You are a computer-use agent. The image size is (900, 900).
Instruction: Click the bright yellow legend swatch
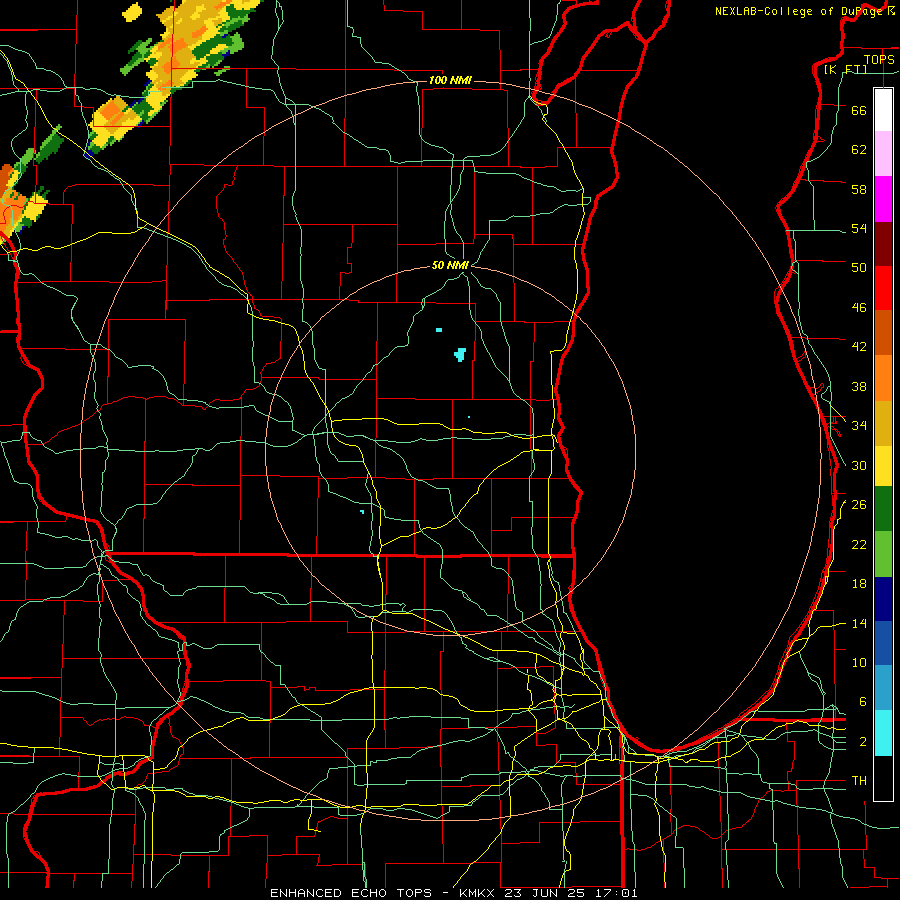click(883, 465)
